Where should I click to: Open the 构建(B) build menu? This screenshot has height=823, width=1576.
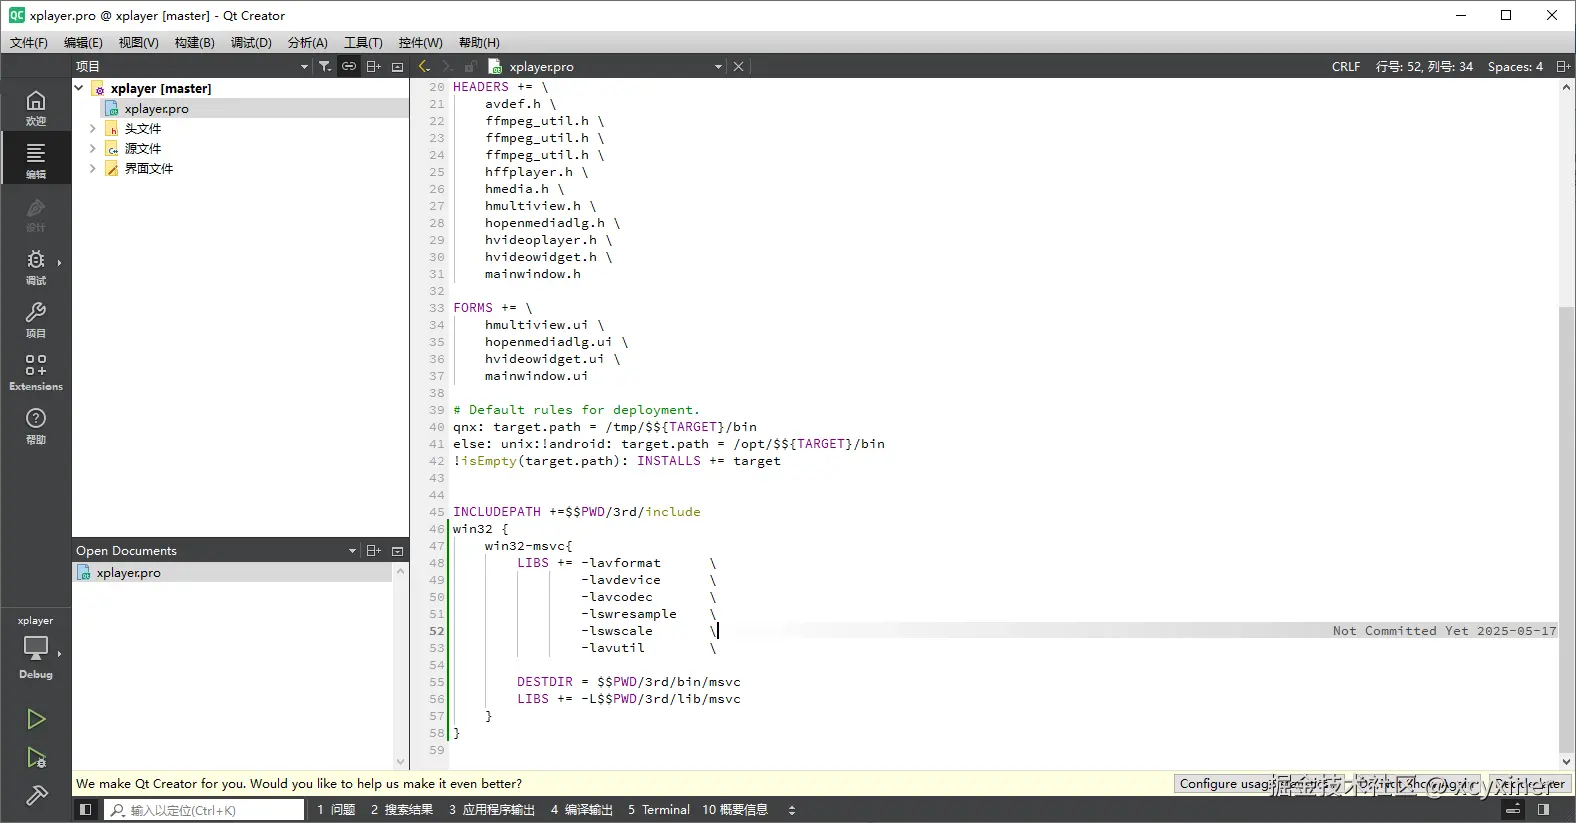click(x=194, y=42)
